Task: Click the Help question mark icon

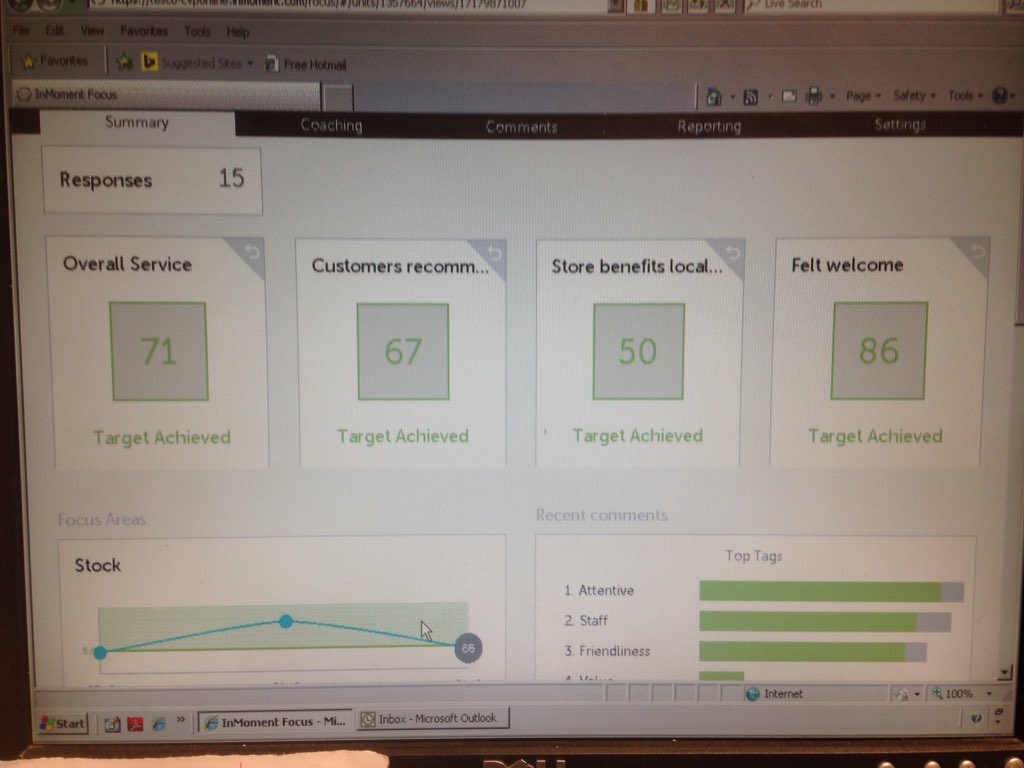Action: 1000,95
